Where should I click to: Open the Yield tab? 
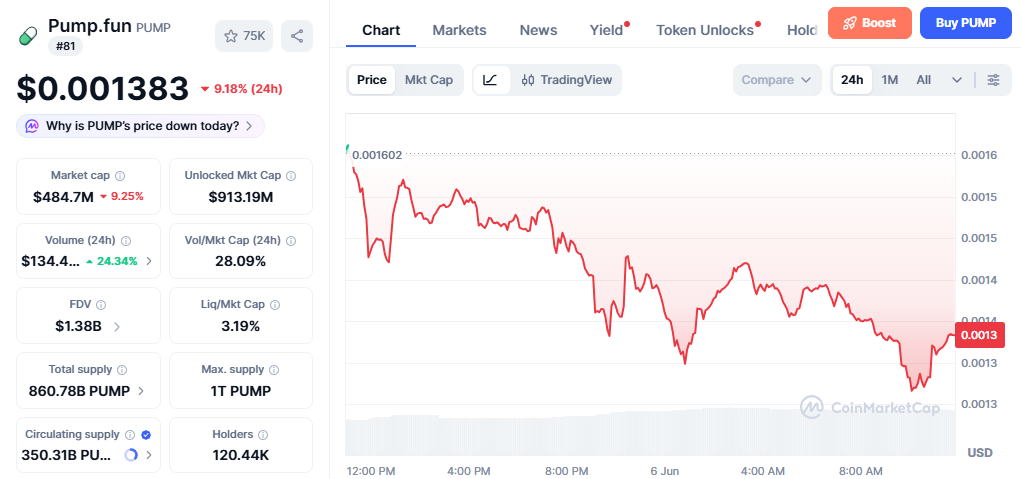607,30
